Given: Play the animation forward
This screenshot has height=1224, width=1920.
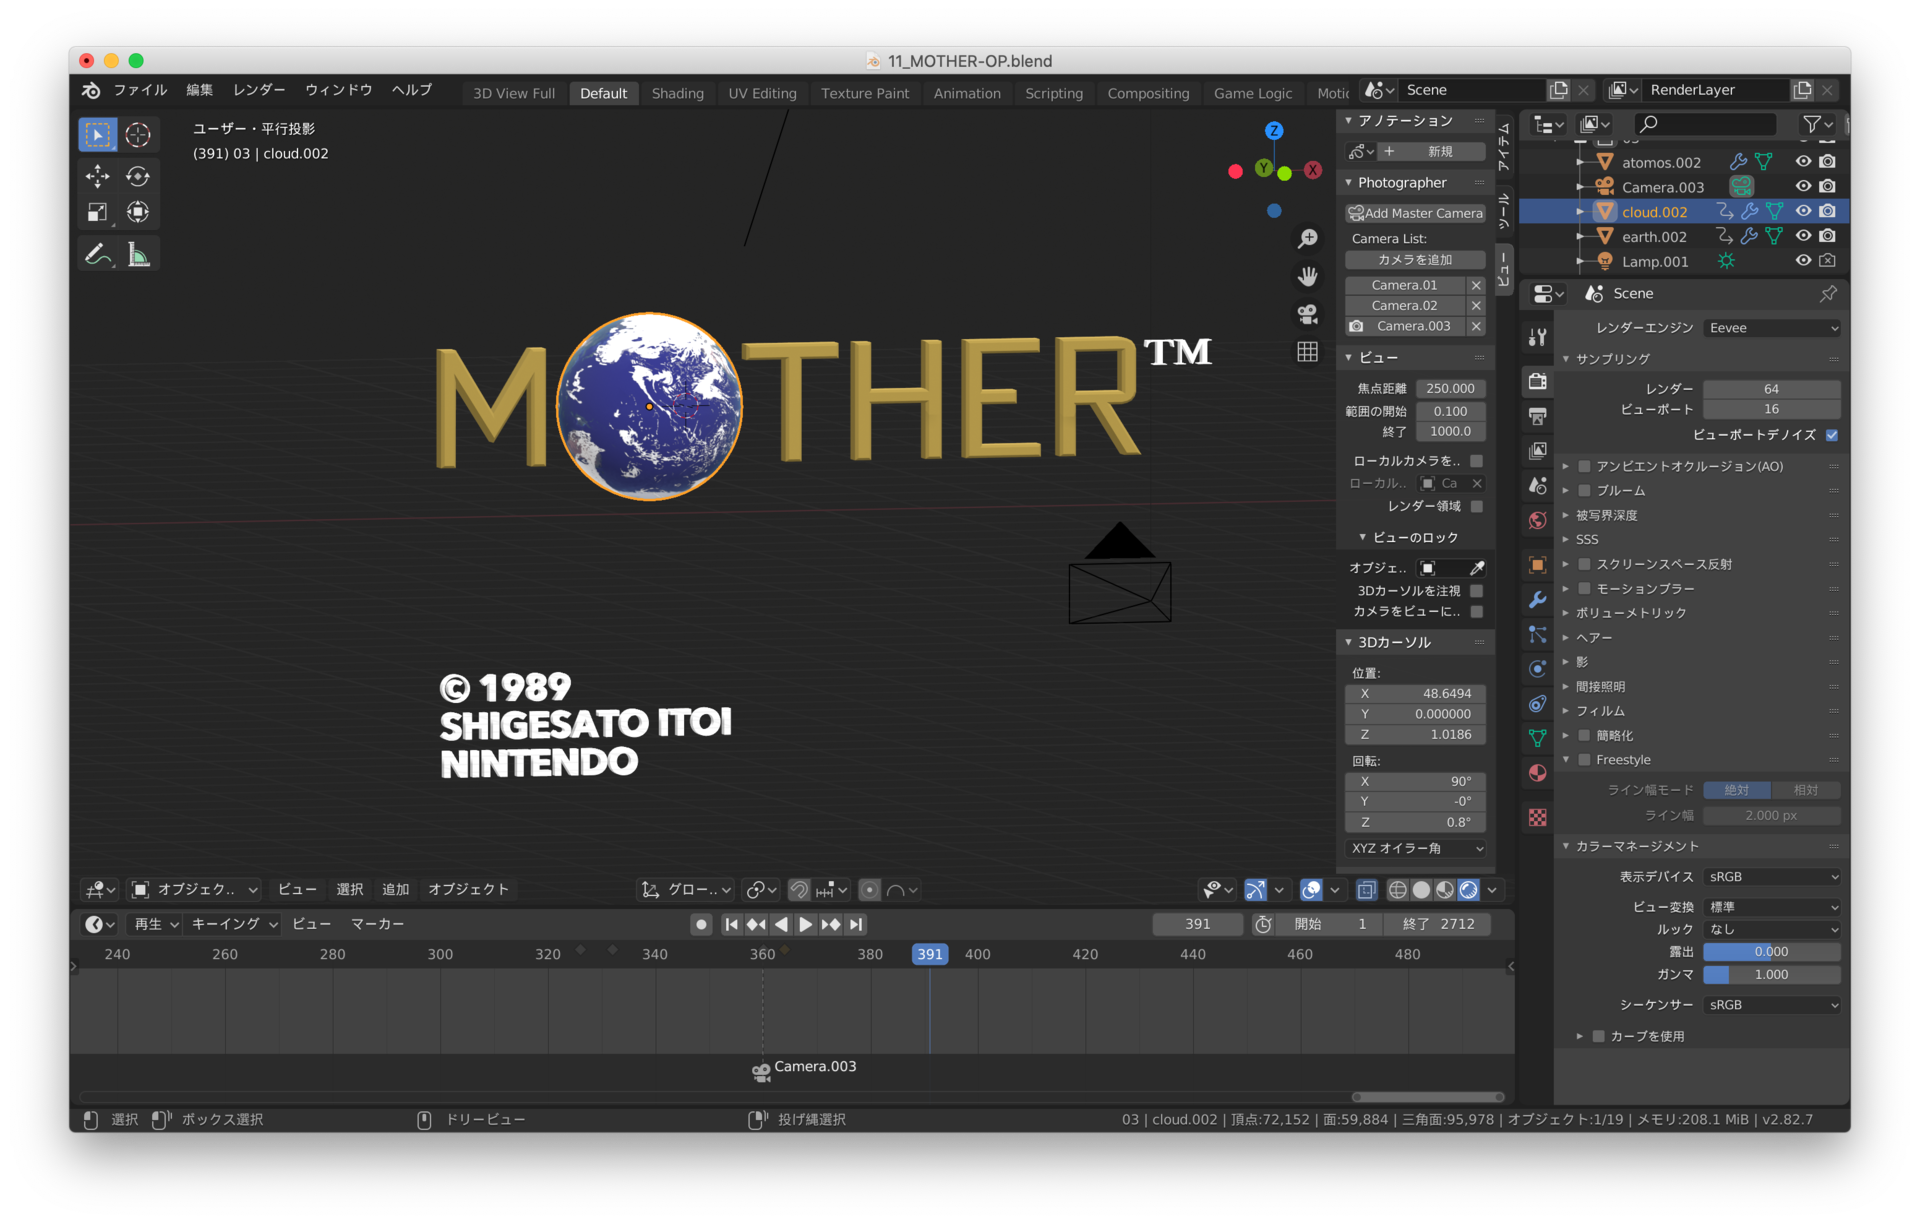Looking at the screenshot, I should coord(805,925).
